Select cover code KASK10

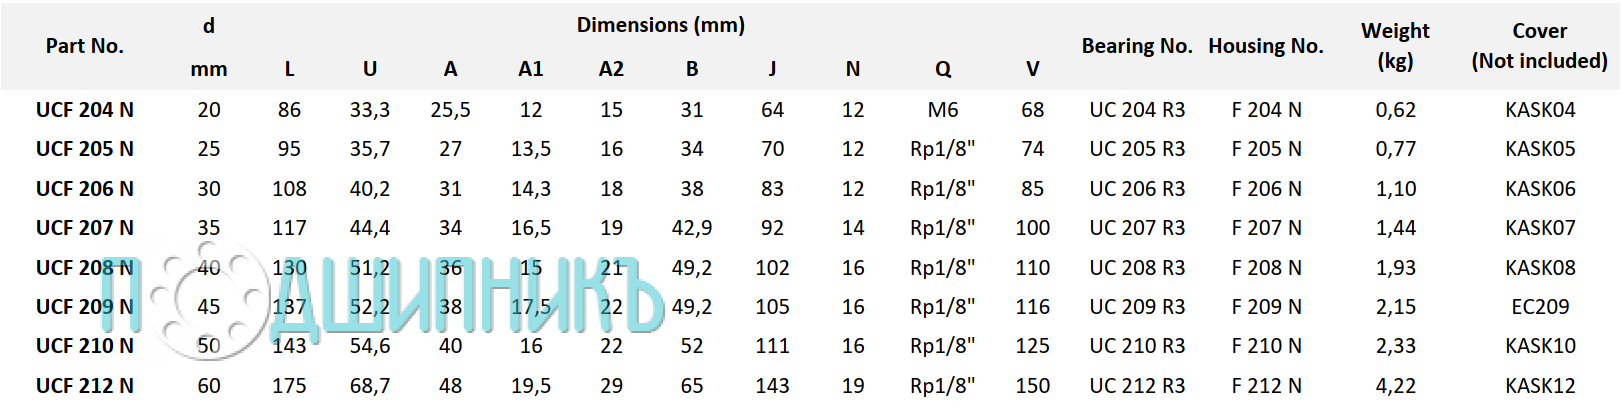1540,346
